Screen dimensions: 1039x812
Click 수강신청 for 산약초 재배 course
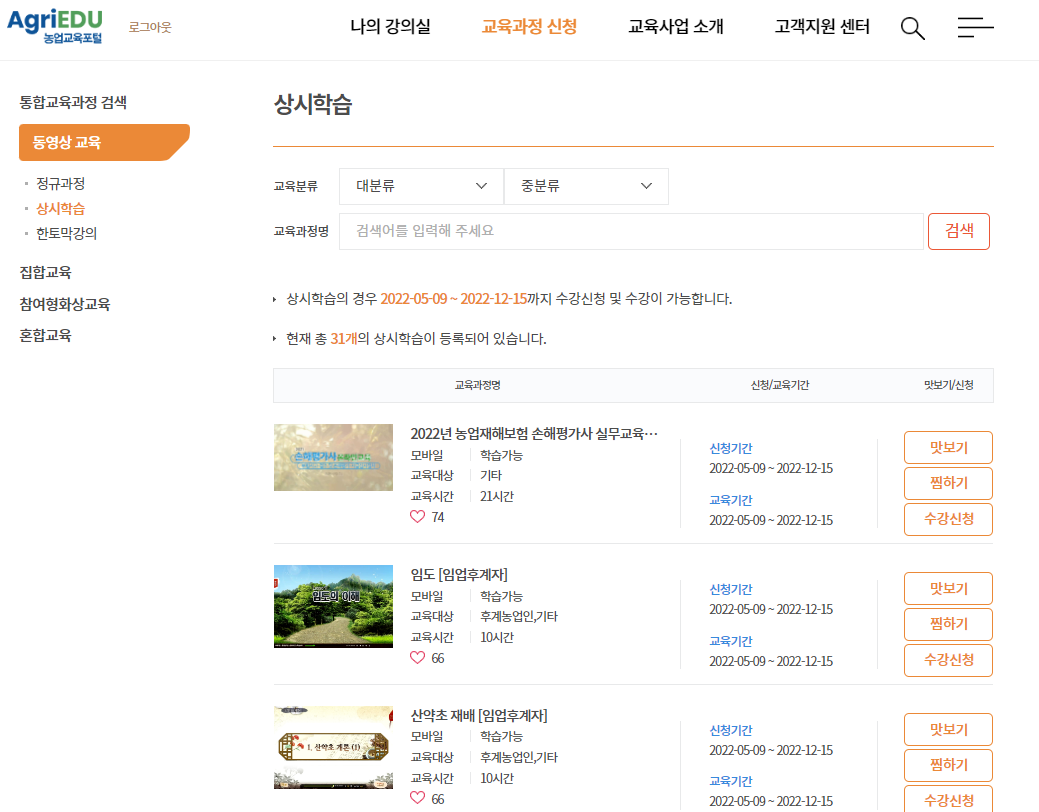click(x=948, y=799)
